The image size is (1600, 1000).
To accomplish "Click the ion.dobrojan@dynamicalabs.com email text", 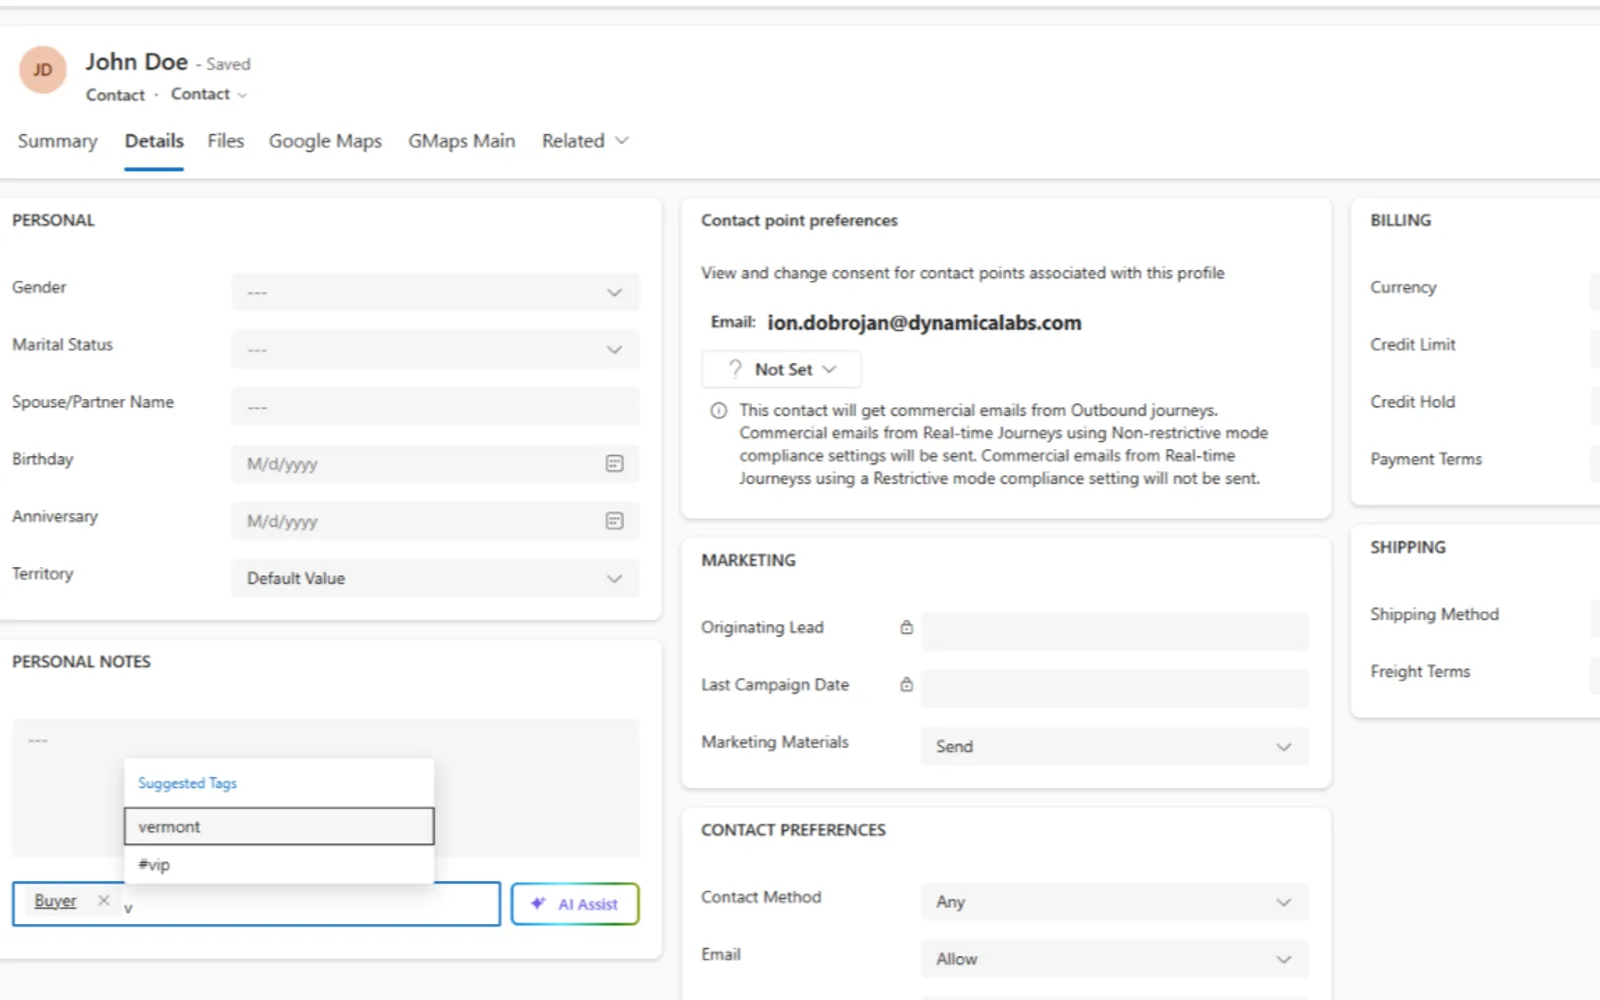I will pos(924,323).
